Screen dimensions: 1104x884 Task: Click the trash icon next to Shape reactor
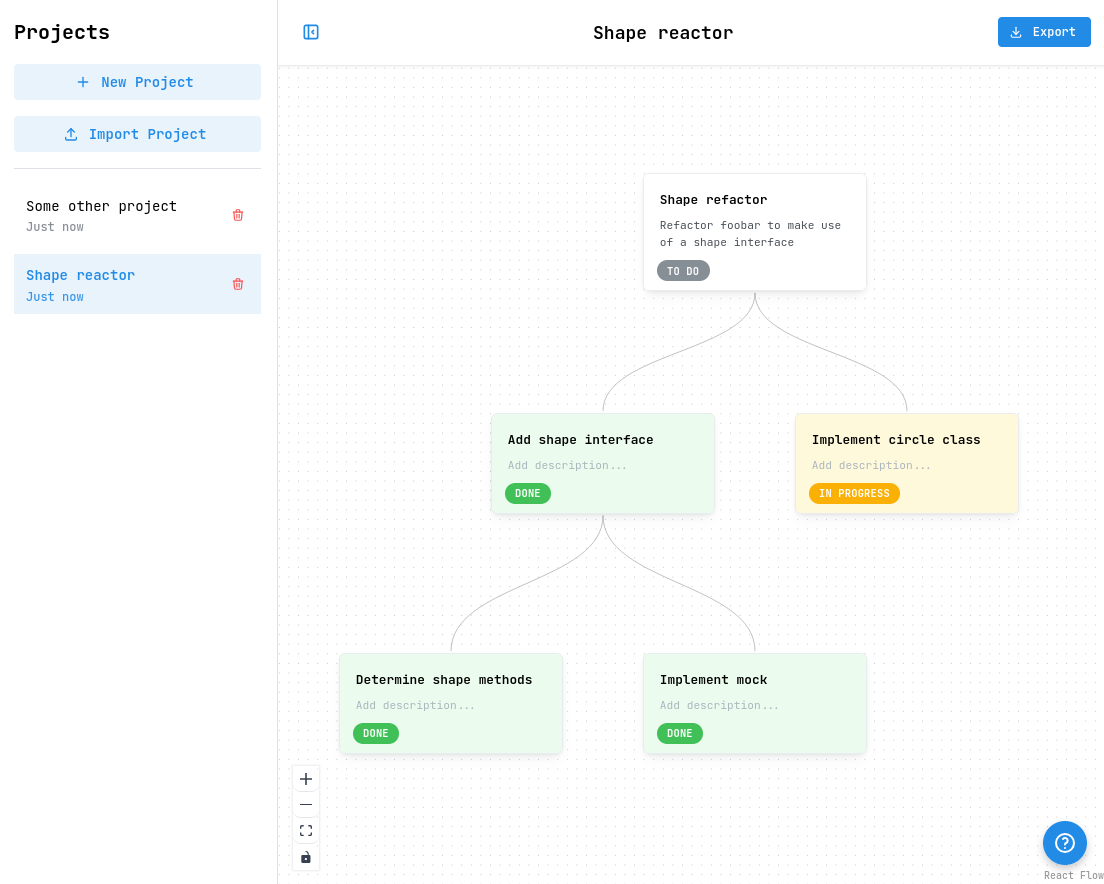237,283
